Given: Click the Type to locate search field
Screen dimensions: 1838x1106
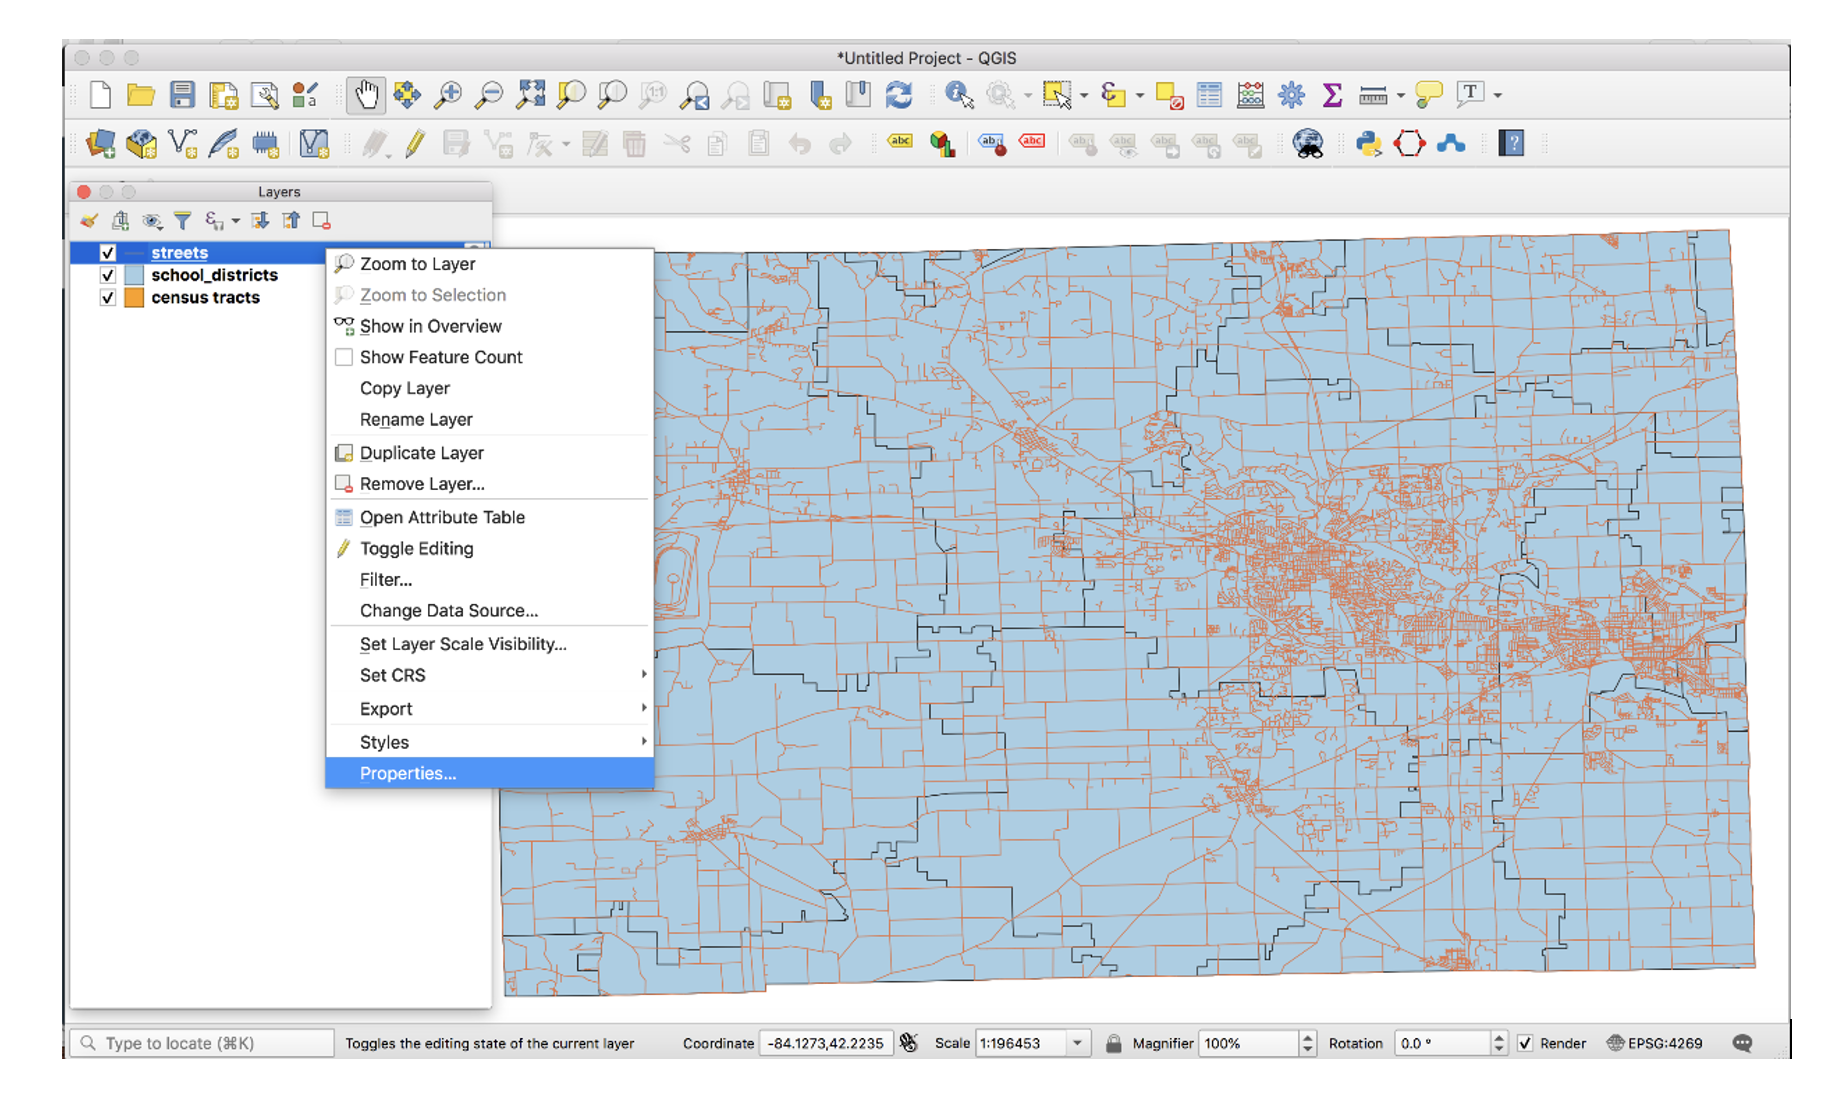Looking at the screenshot, I should [x=202, y=1043].
